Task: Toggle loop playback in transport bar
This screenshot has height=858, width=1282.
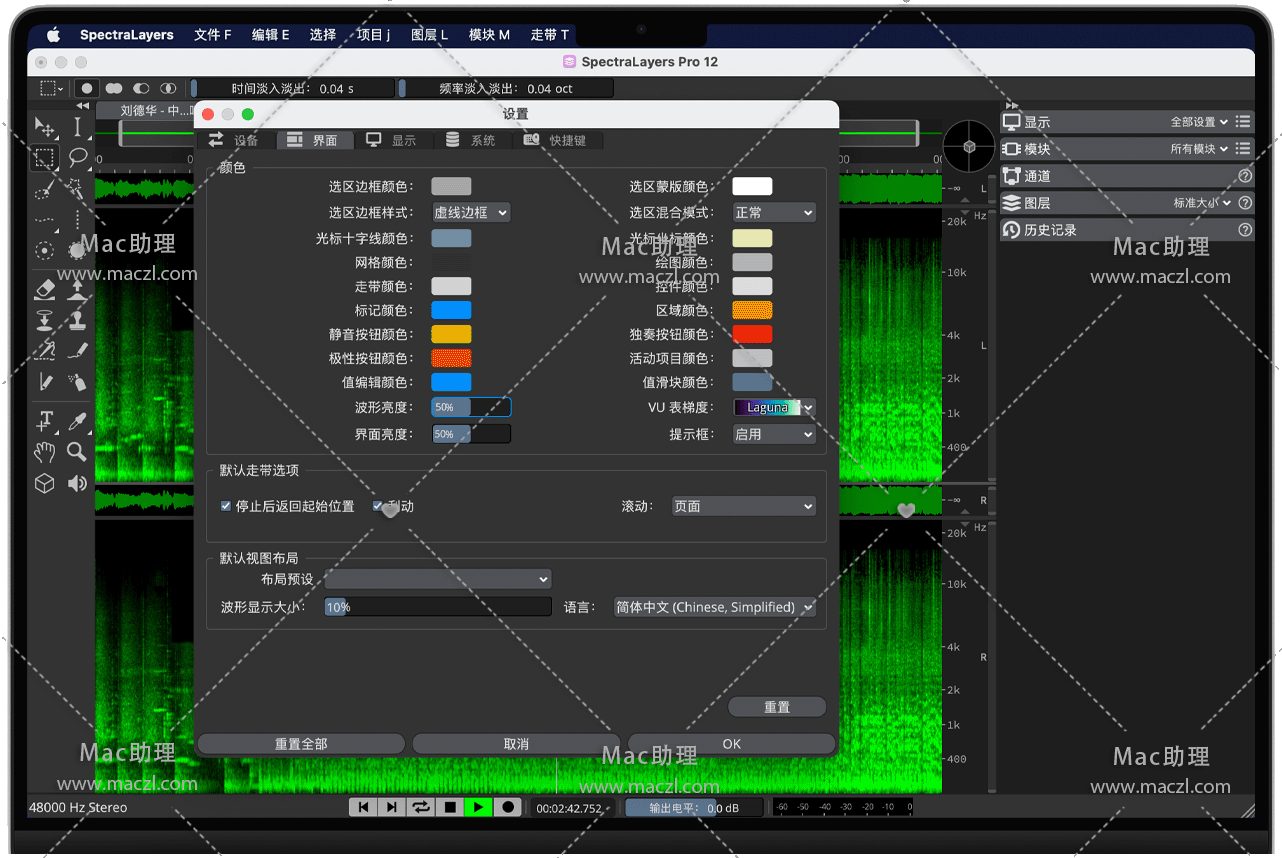Action: point(421,807)
